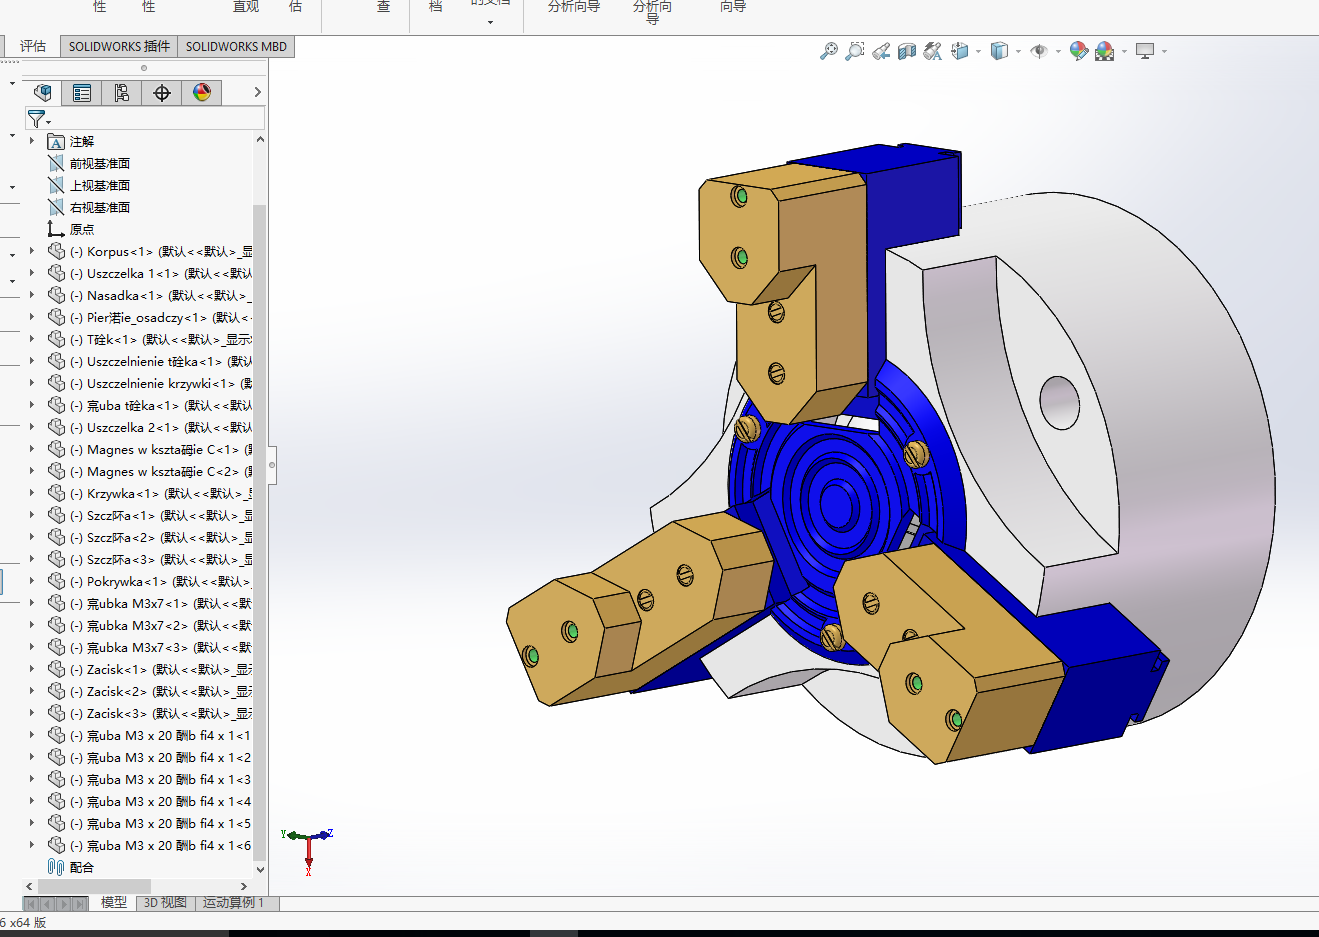
Task: Click the tree horizontal scrollbar thumb
Action: [94, 886]
